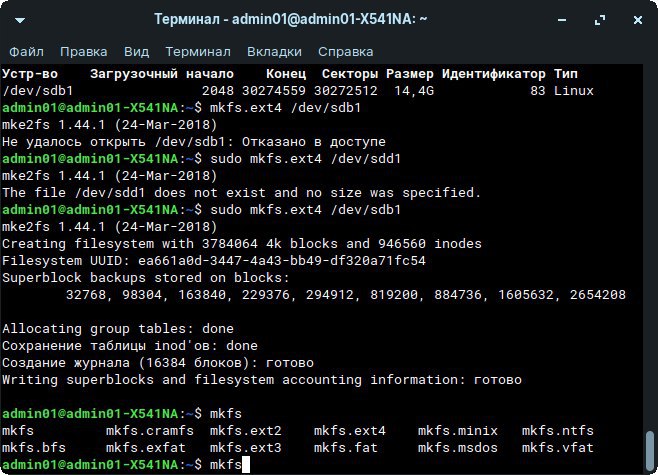Click the Идентификатор column header text
Image resolution: width=658 pixels, height=475 pixels.
tap(493, 74)
